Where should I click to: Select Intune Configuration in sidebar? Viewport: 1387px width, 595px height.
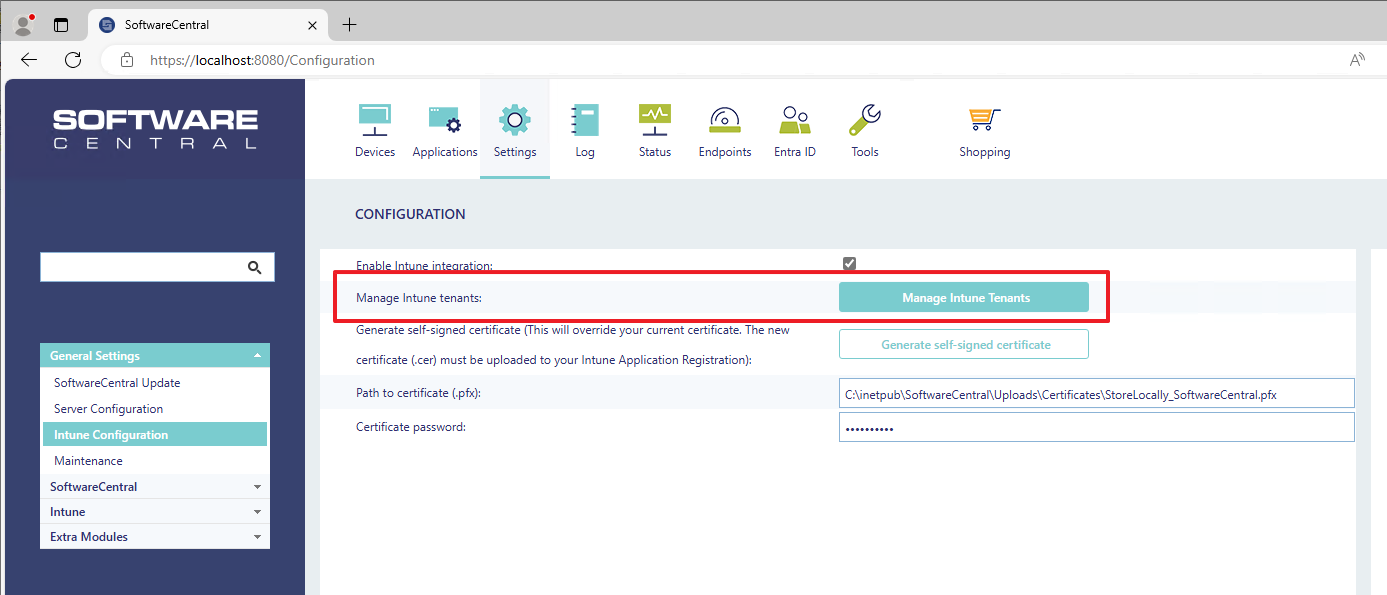(155, 435)
